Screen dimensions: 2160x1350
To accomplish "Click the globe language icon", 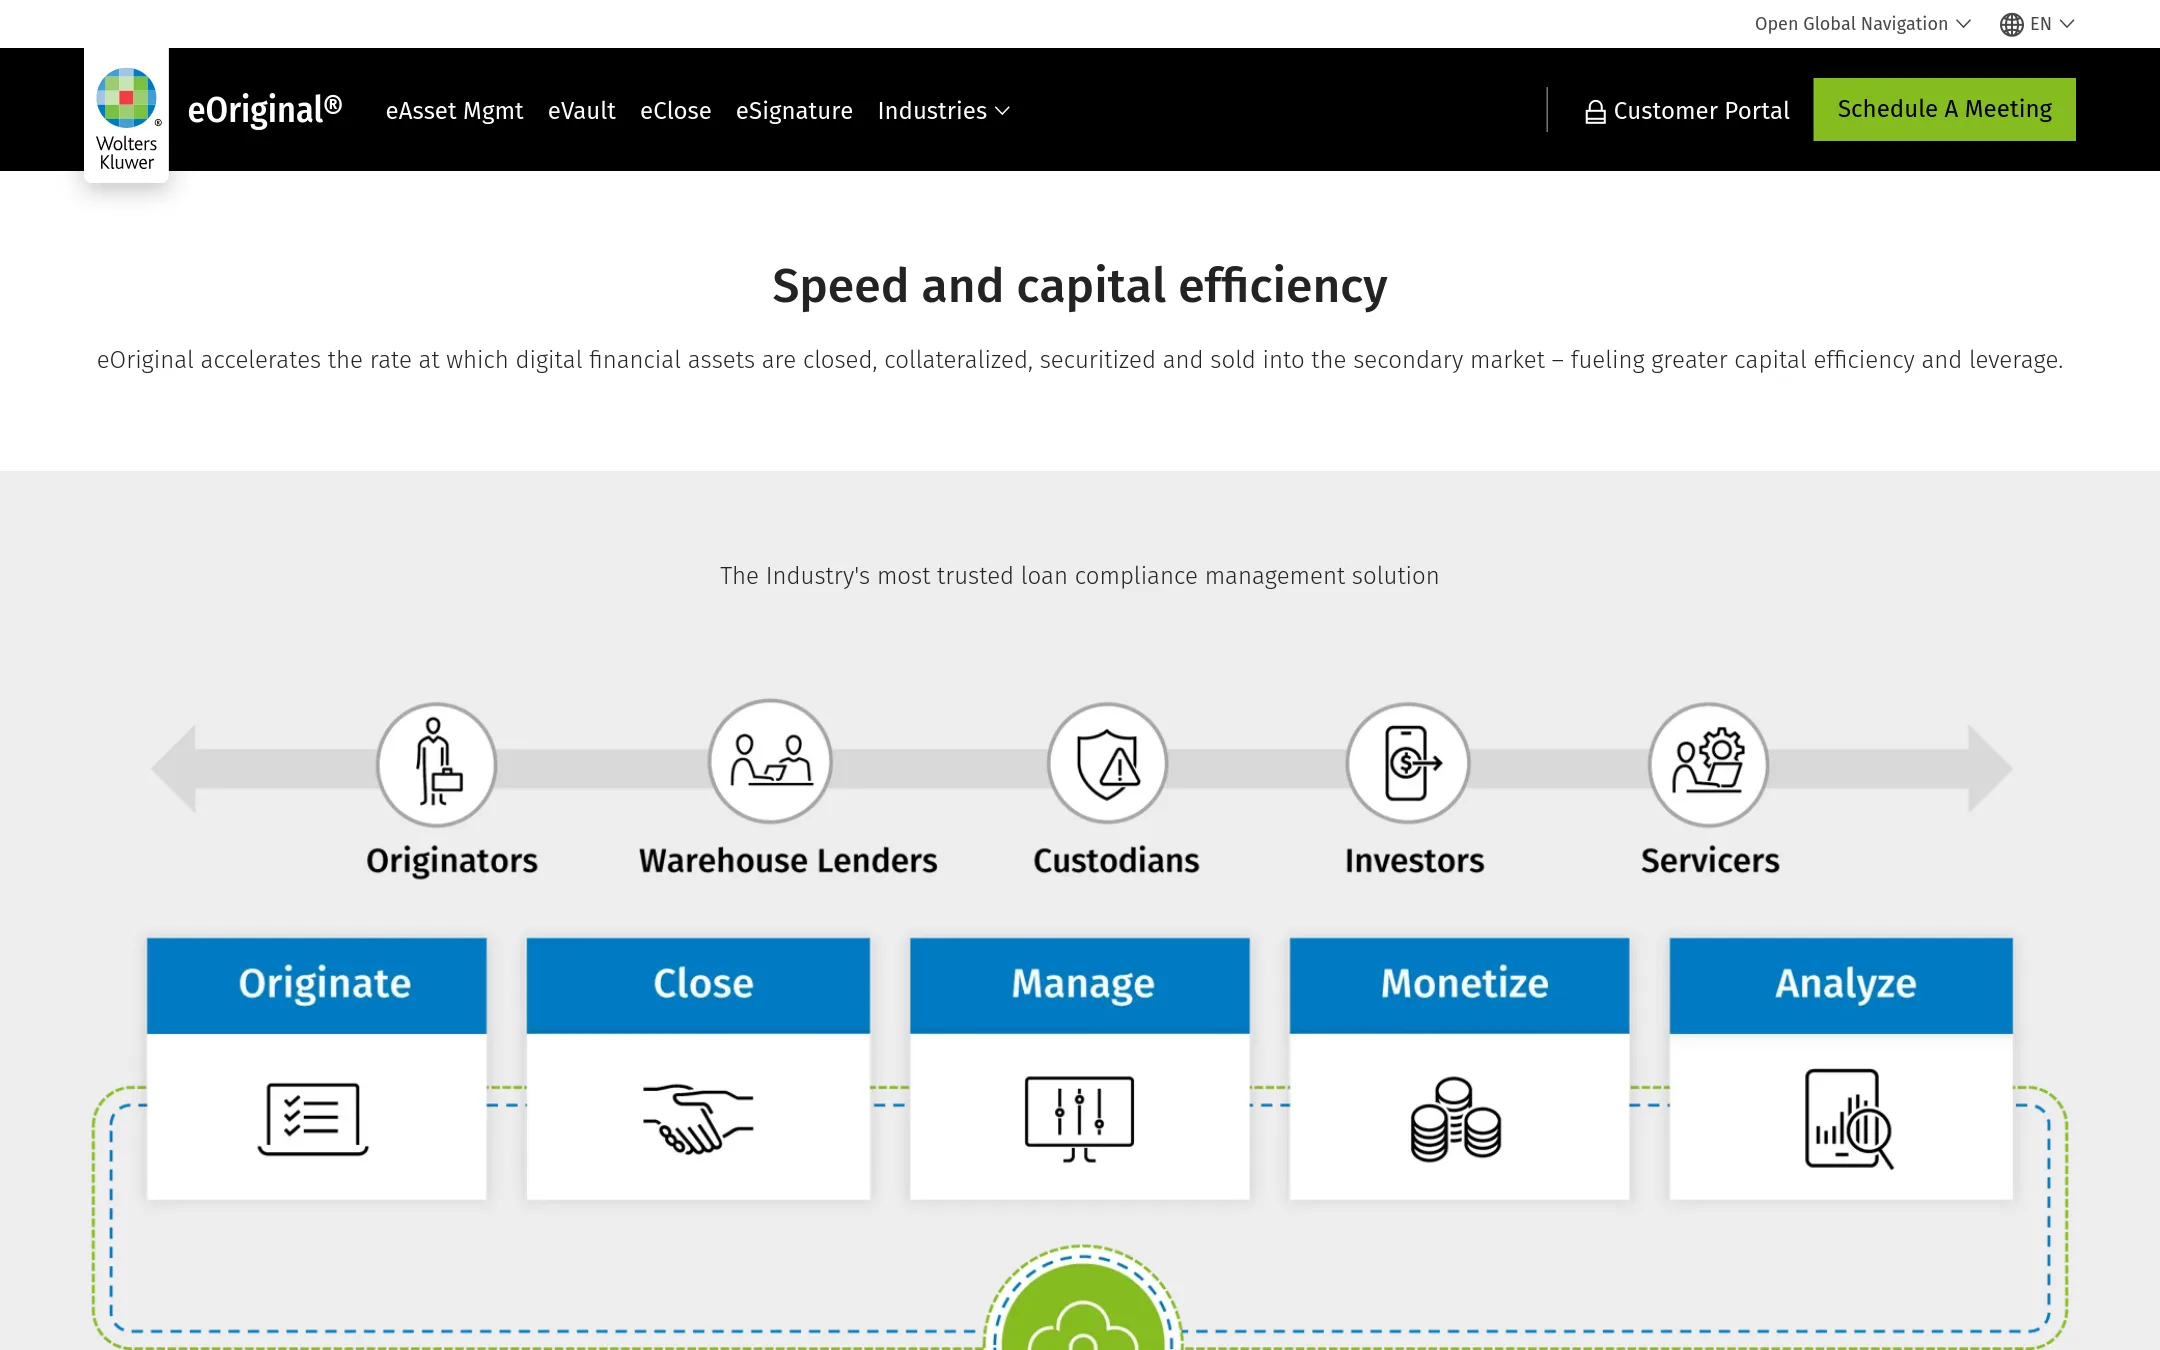I will (2011, 24).
